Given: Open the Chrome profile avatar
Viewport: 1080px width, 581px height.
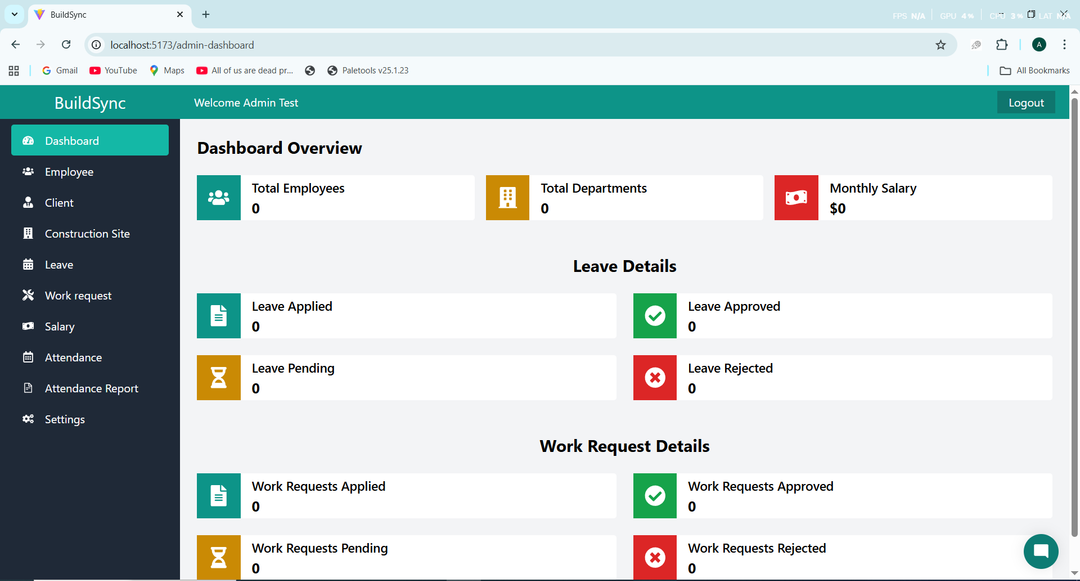Looking at the screenshot, I should [1039, 45].
